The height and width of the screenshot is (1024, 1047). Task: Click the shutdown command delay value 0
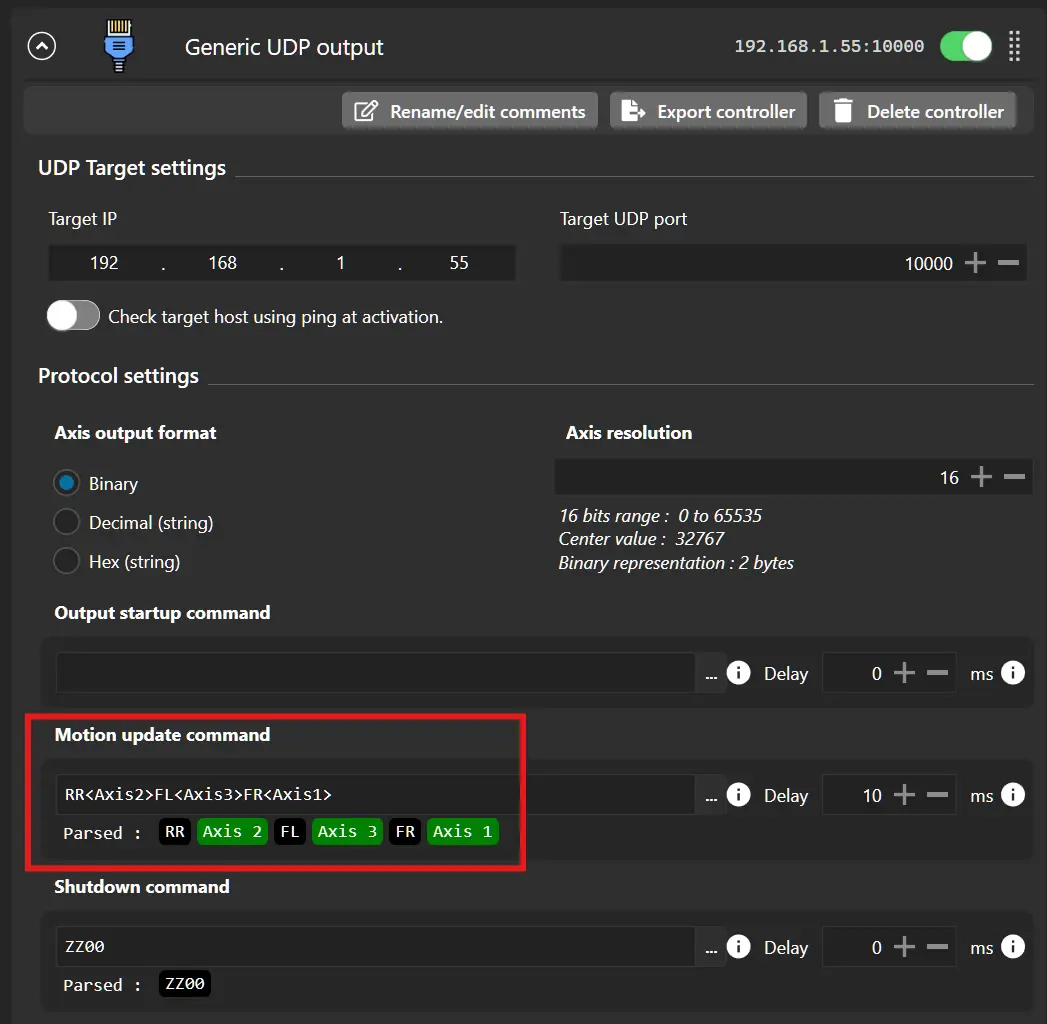point(877,948)
